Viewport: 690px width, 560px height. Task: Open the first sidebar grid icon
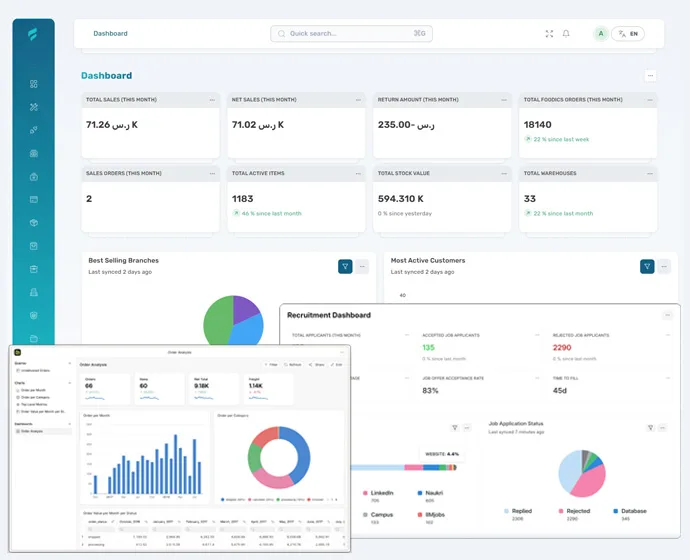pos(33,84)
